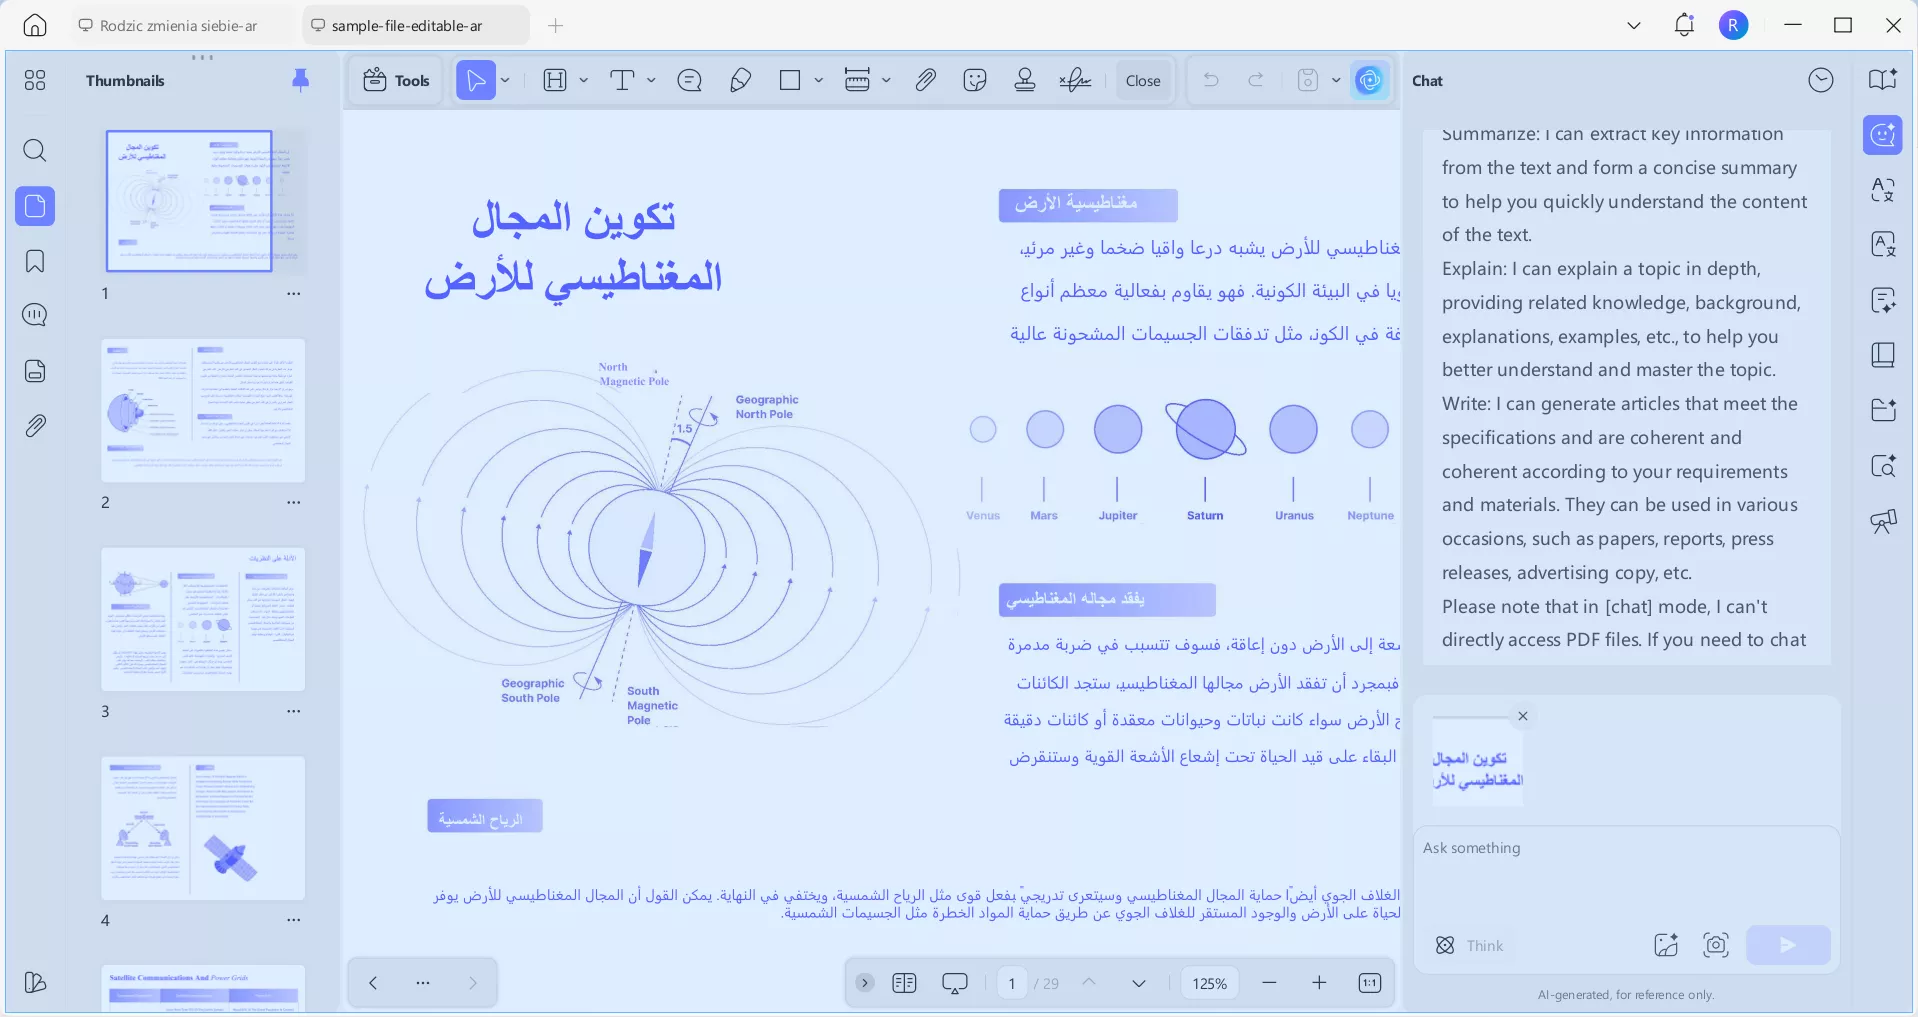This screenshot has width=1918, height=1017.
Task: Toggle the two-page view at the bottom bar
Action: (905, 983)
